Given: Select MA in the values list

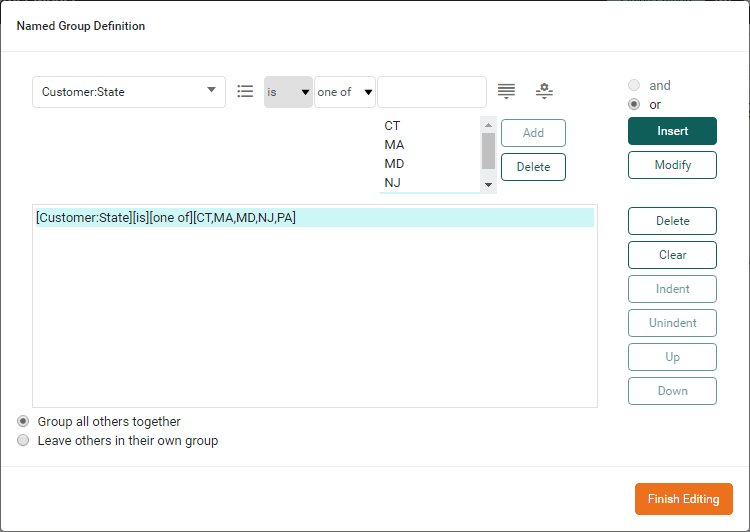Looking at the screenshot, I should click(394, 145).
